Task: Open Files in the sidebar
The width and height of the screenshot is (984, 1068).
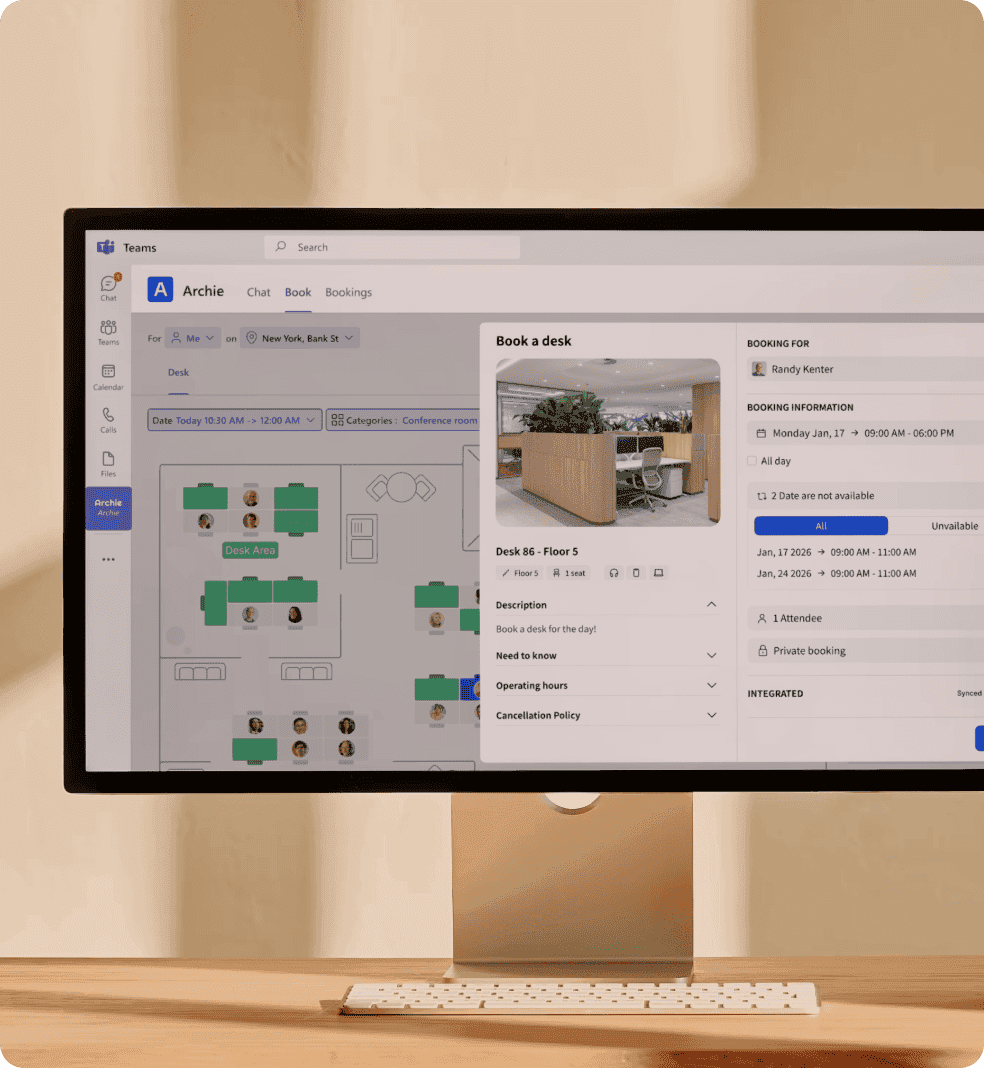Action: [108, 463]
